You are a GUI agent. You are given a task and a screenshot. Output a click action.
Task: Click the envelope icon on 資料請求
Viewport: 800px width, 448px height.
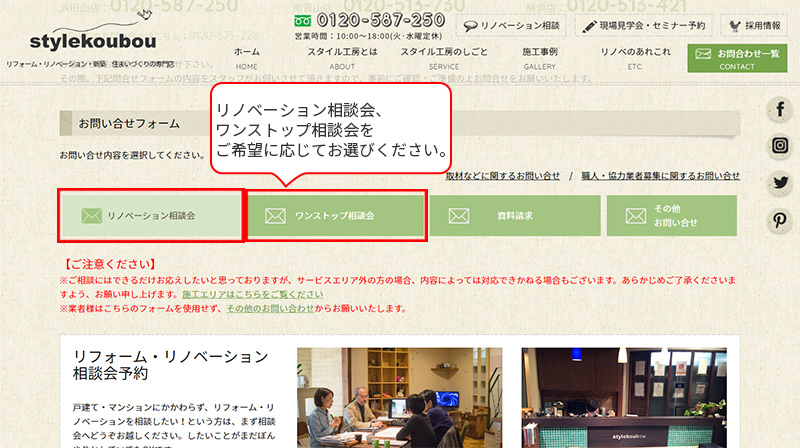pyautogui.click(x=459, y=216)
